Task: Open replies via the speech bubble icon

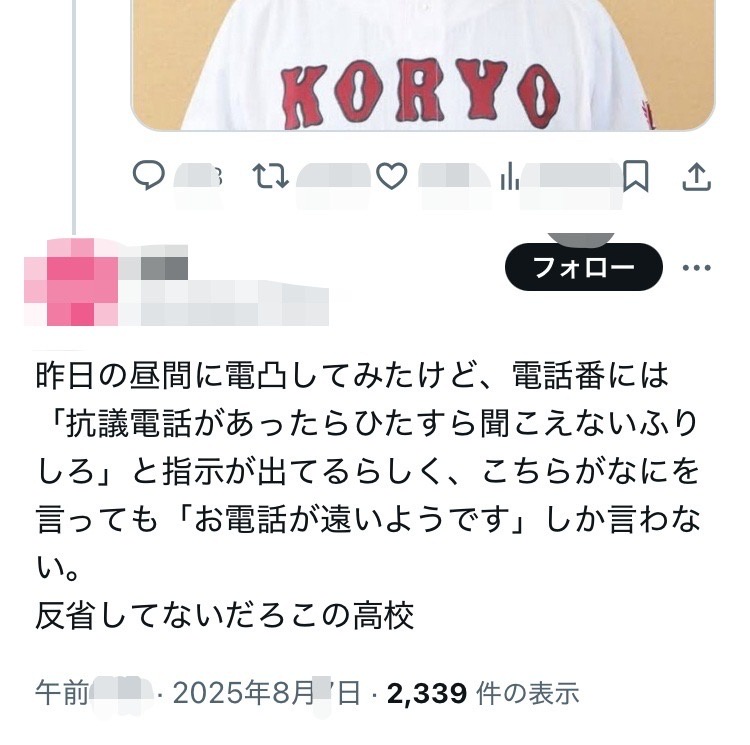Action: (x=148, y=175)
